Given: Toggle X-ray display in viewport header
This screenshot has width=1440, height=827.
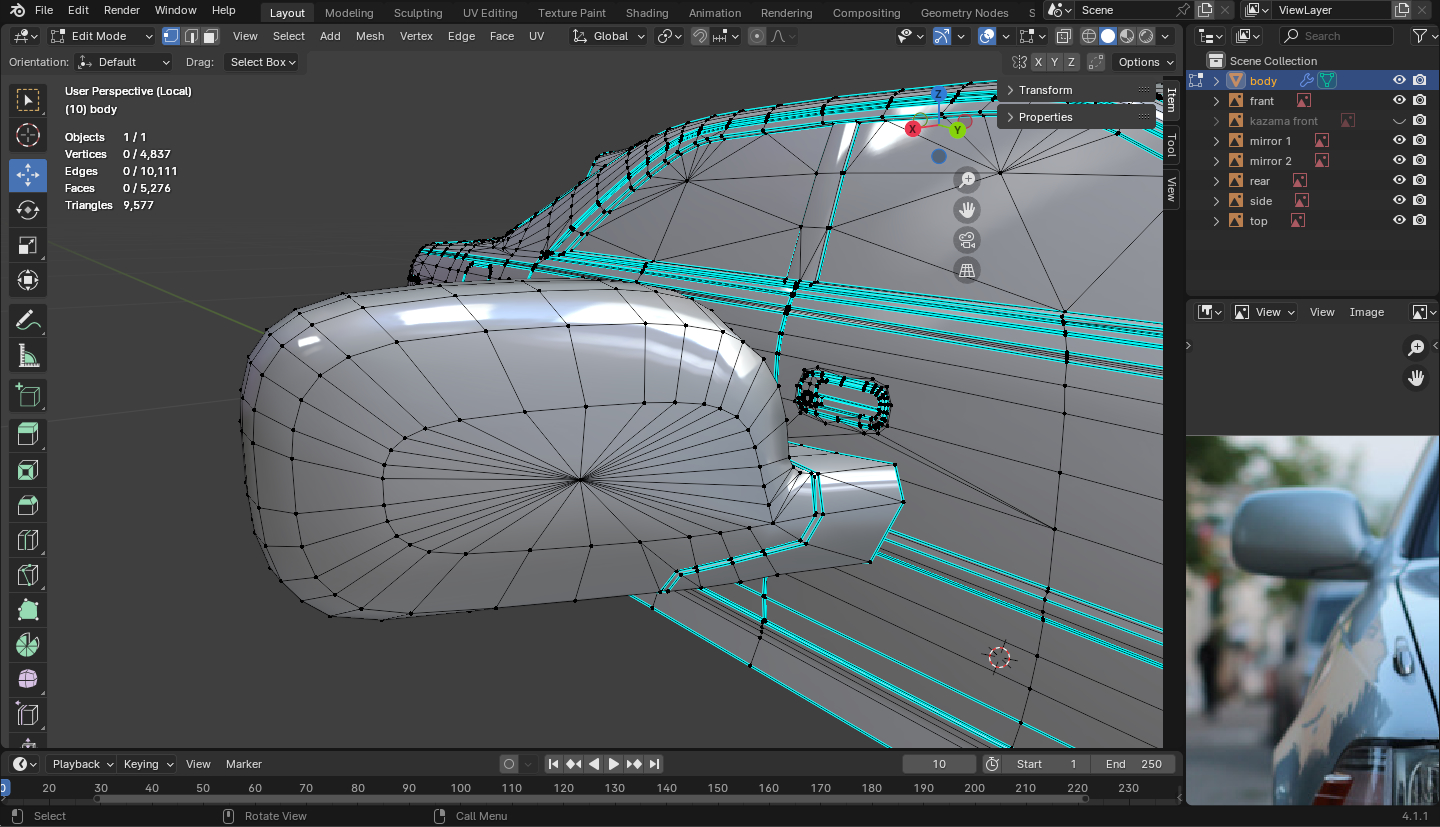Looking at the screenshot, I should 1063,36.
